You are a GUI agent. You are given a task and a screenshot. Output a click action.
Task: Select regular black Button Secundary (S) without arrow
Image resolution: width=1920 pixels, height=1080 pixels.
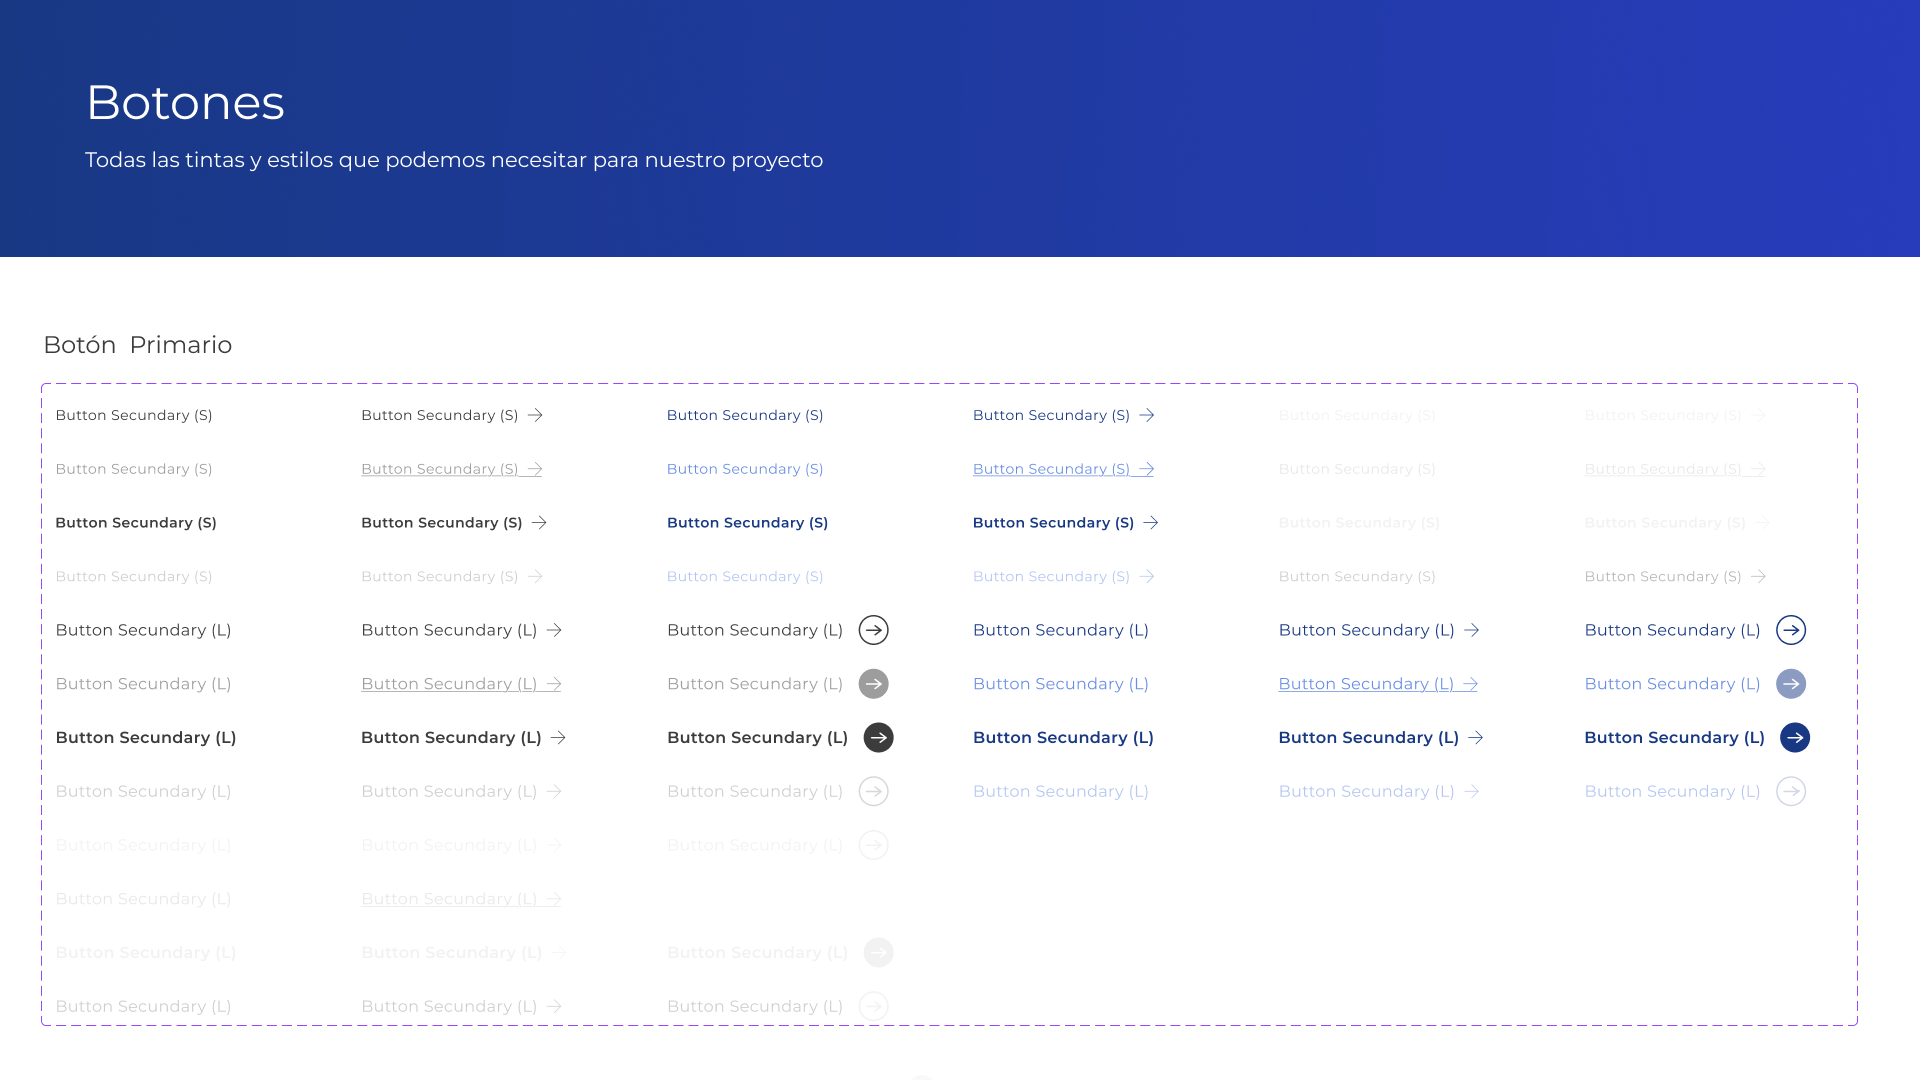[134, 415]
